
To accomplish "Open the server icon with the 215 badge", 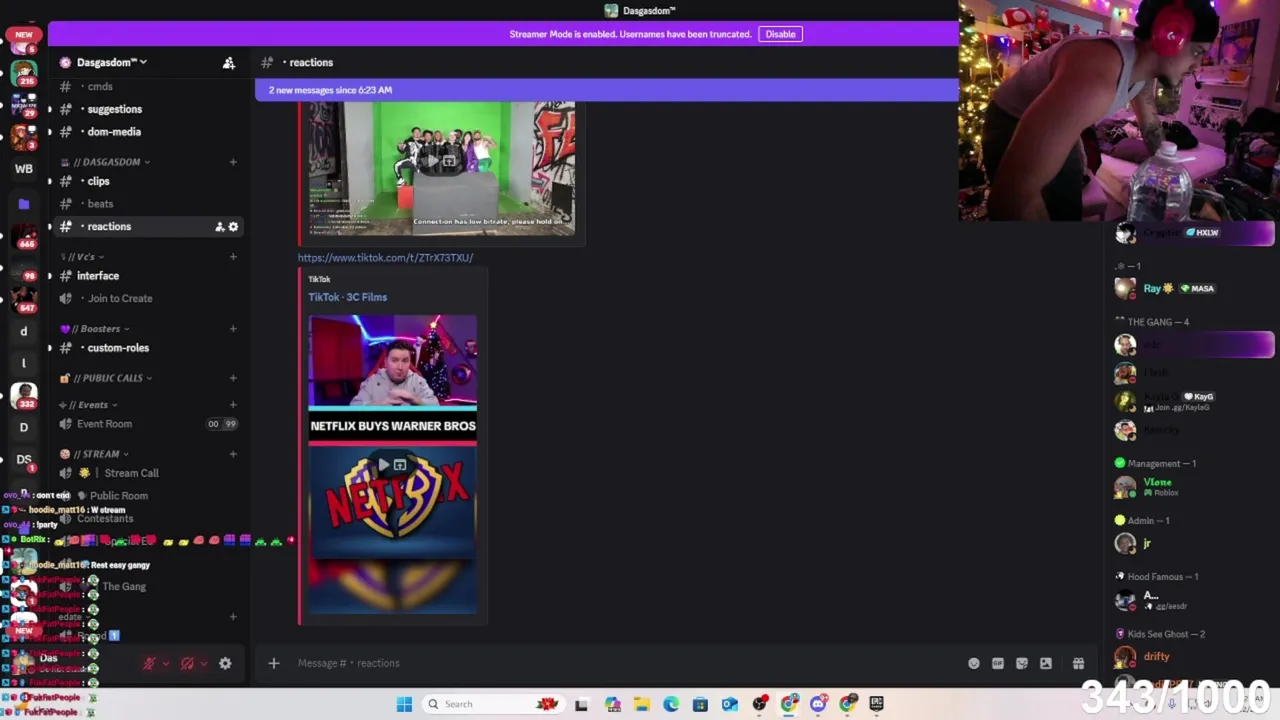I will click(x=24, y=72).
